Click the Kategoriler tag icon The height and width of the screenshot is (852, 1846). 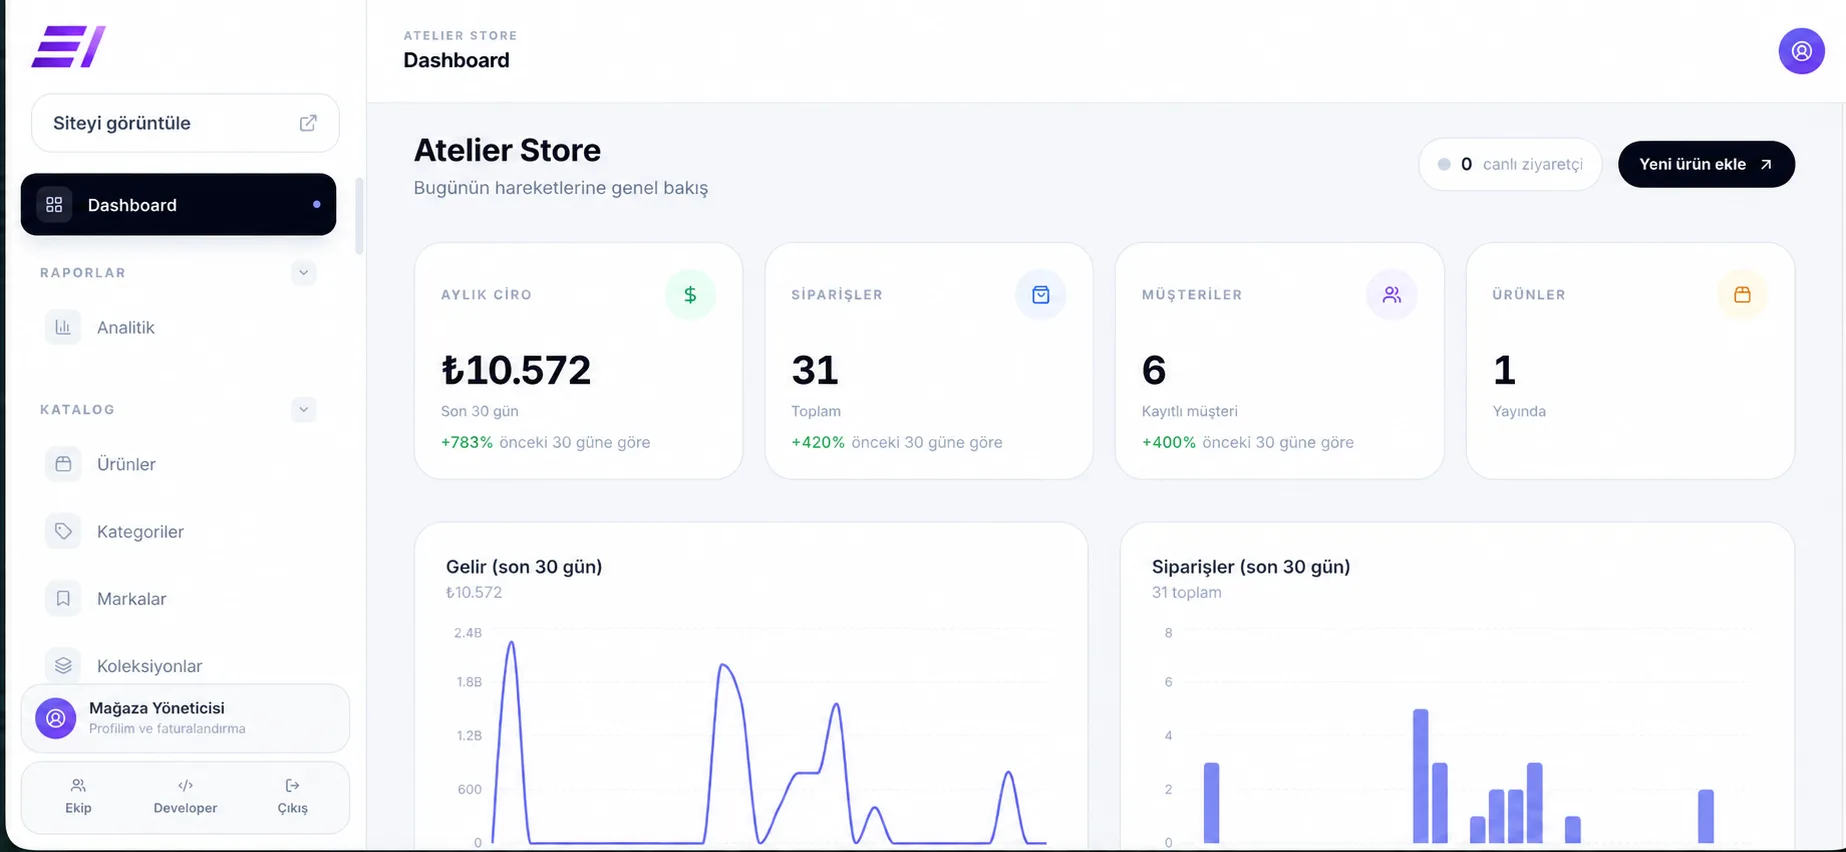[x=63, y=531]
